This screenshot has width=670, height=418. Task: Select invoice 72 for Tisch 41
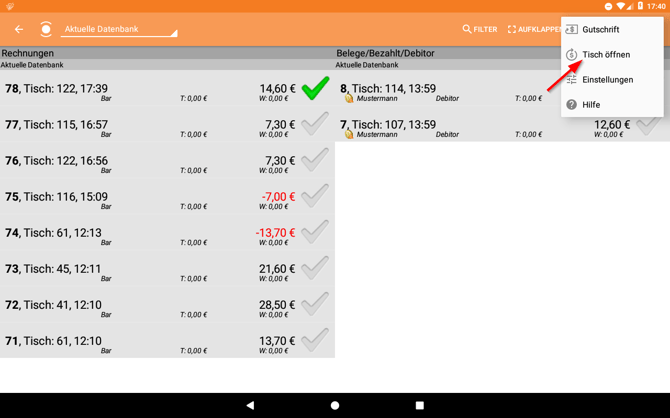pyautogui.click(x=150, y=305)
